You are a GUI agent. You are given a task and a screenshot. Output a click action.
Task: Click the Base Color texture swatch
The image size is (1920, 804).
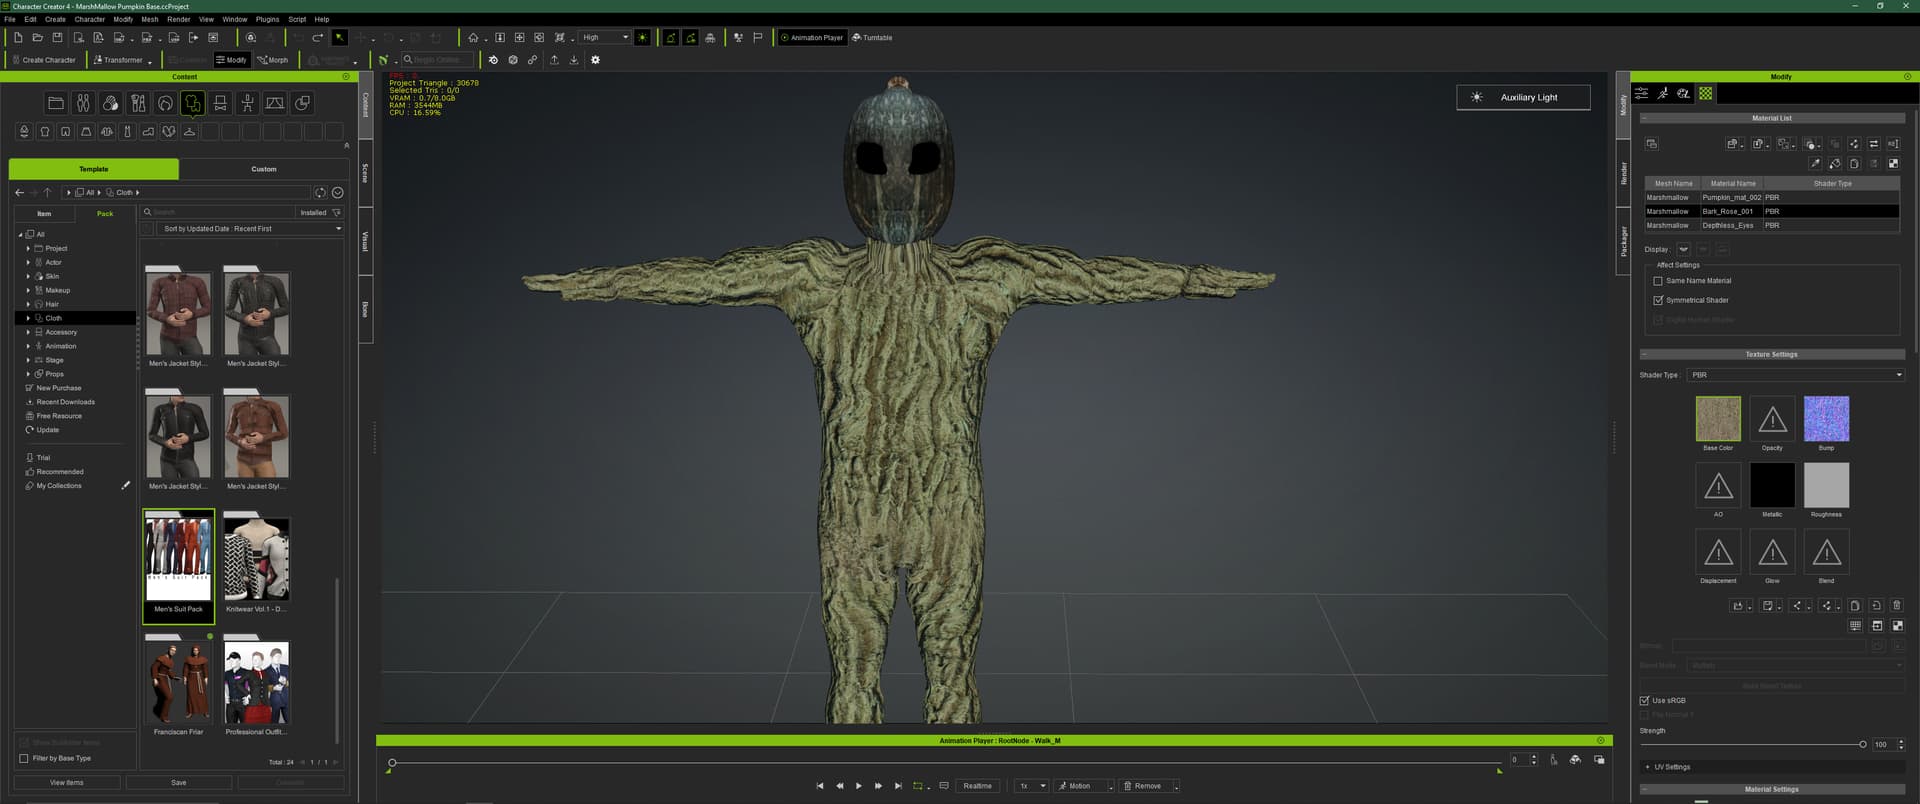click(x=1718, y=419)
